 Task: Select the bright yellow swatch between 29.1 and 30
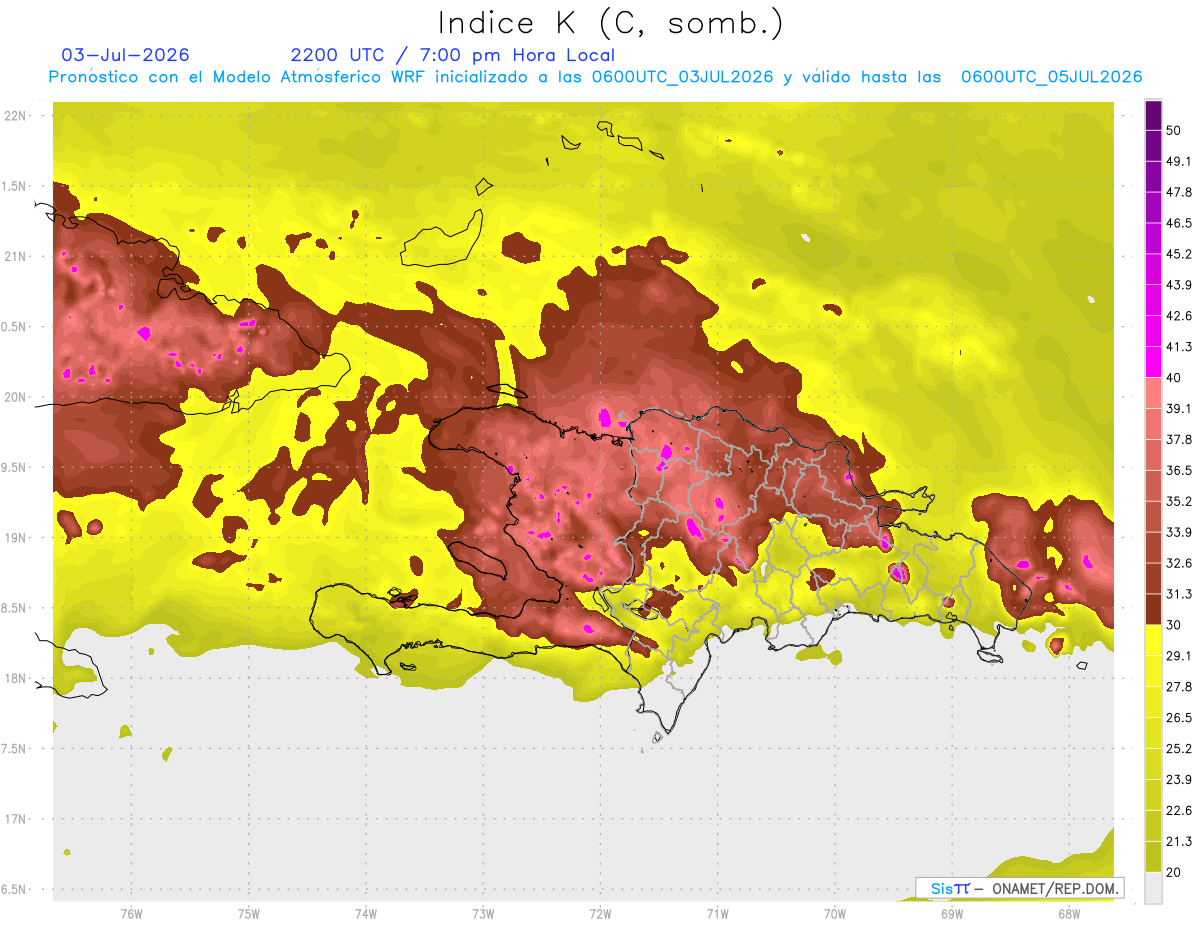tap(1153, 640)
